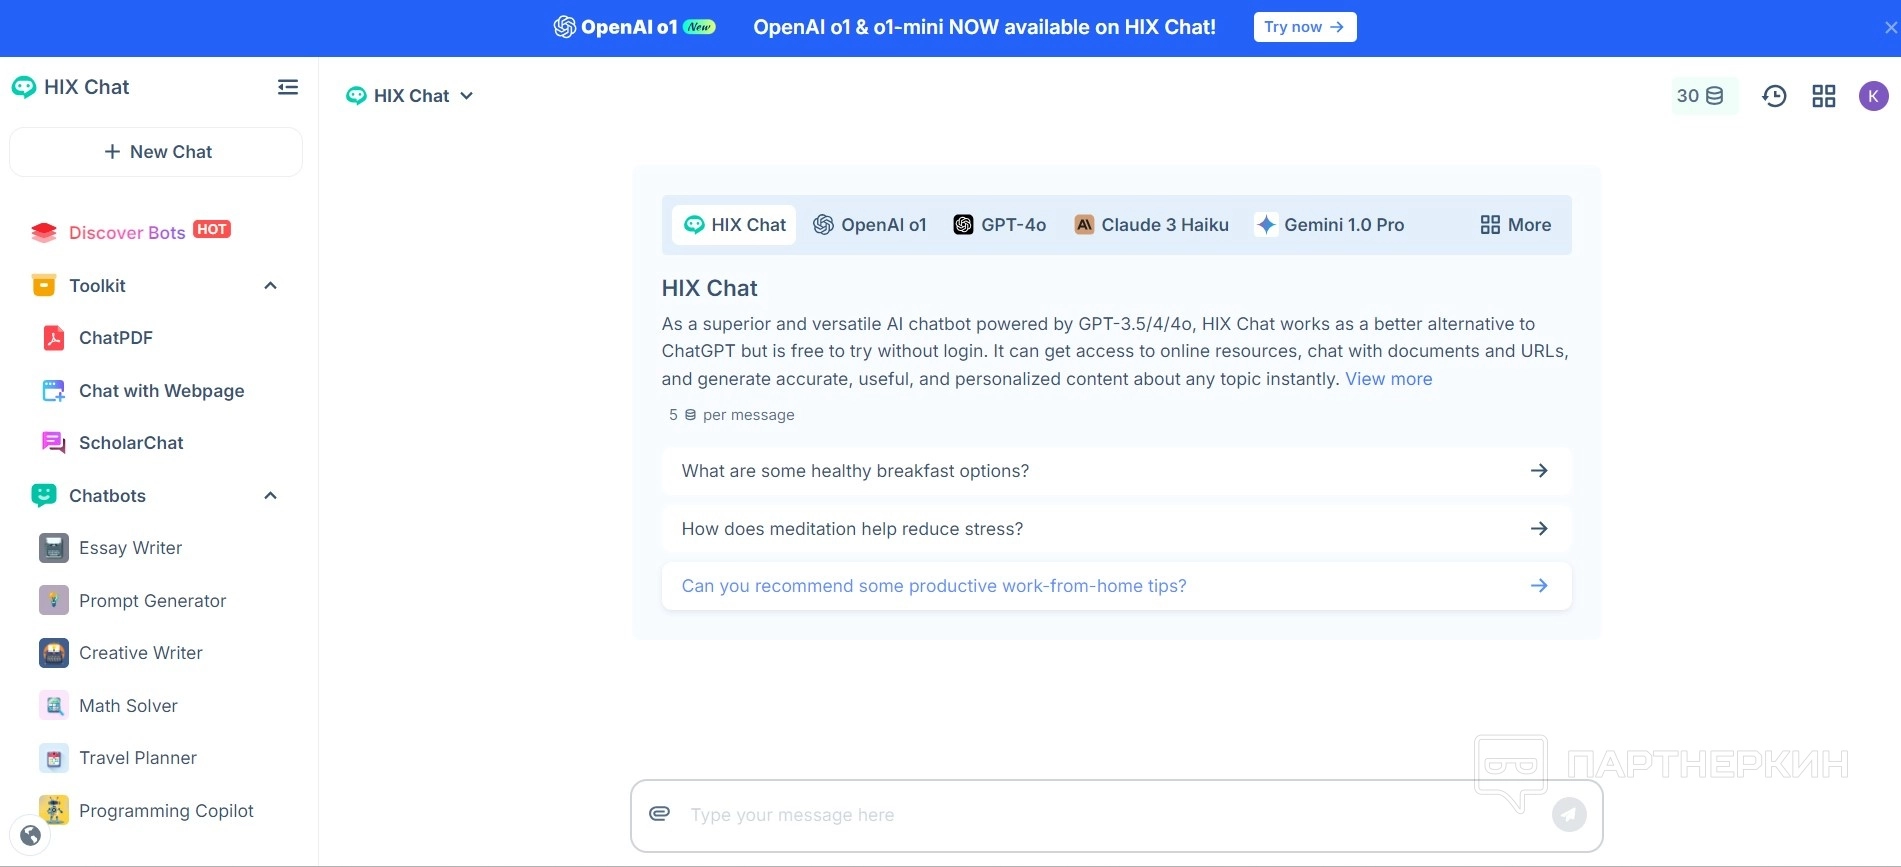Open Discover Bots
The image size is (1901, 867).
point(127,233)
